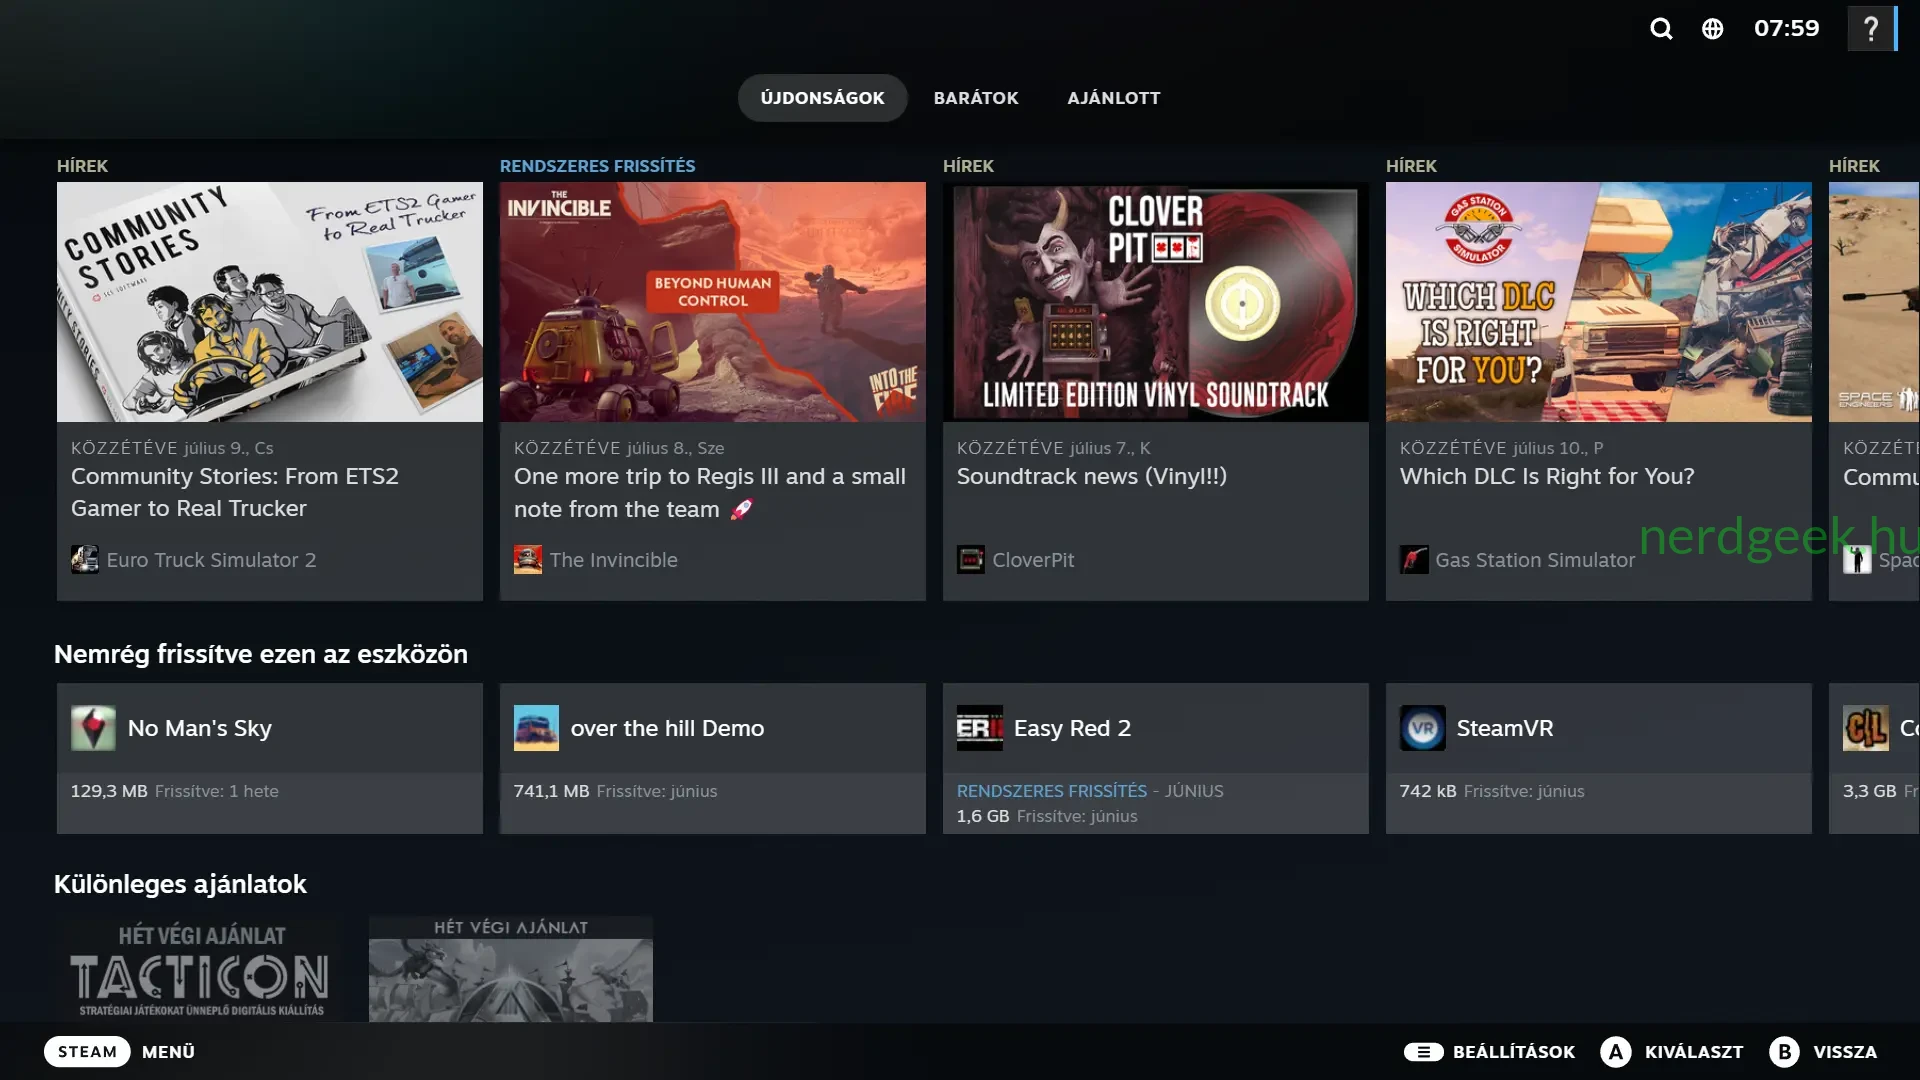Select the No Man's Sky update title

pyautogui.click(x=200, y=728)
